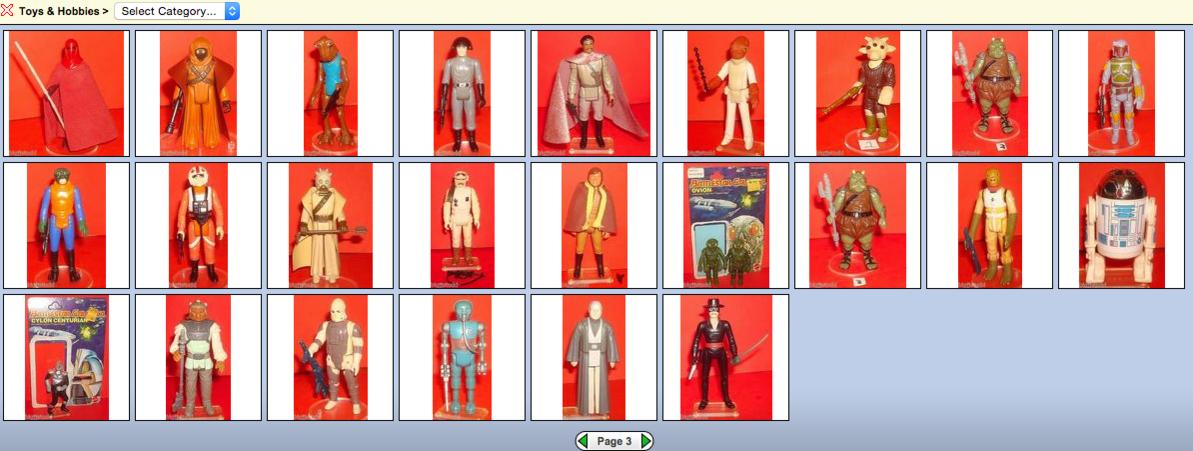
Task: Click the red X icon beside Toys & Hobbies
Action: [7, 11]
